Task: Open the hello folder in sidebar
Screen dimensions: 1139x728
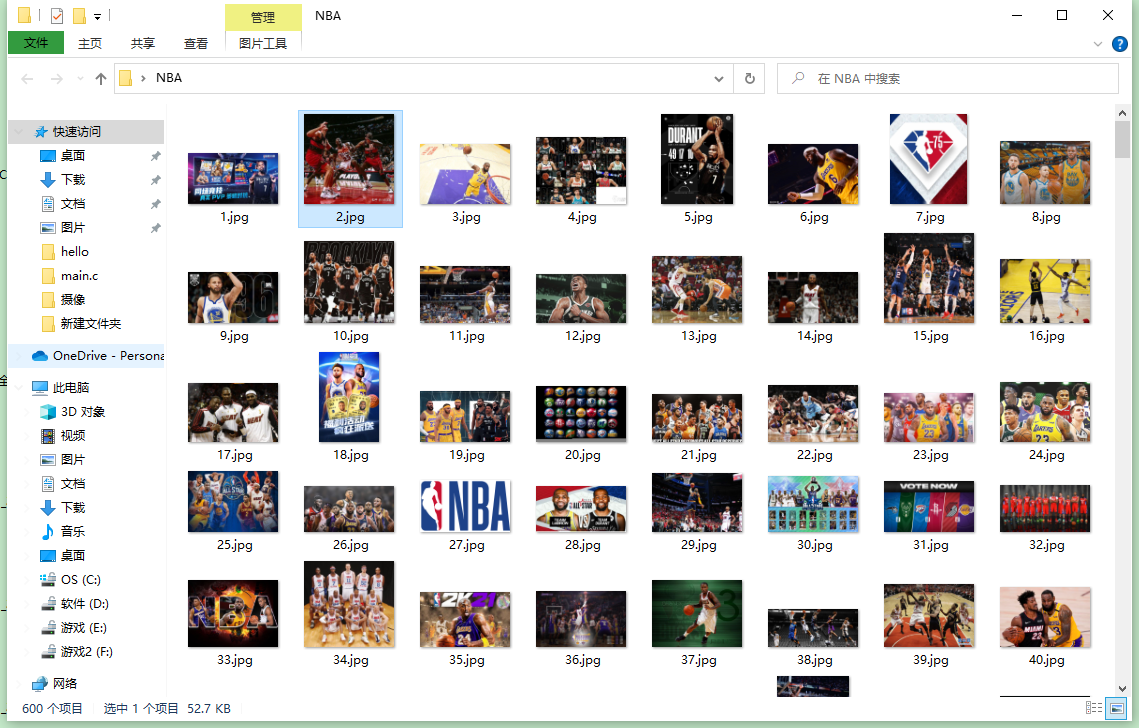Action: (74, 251)
